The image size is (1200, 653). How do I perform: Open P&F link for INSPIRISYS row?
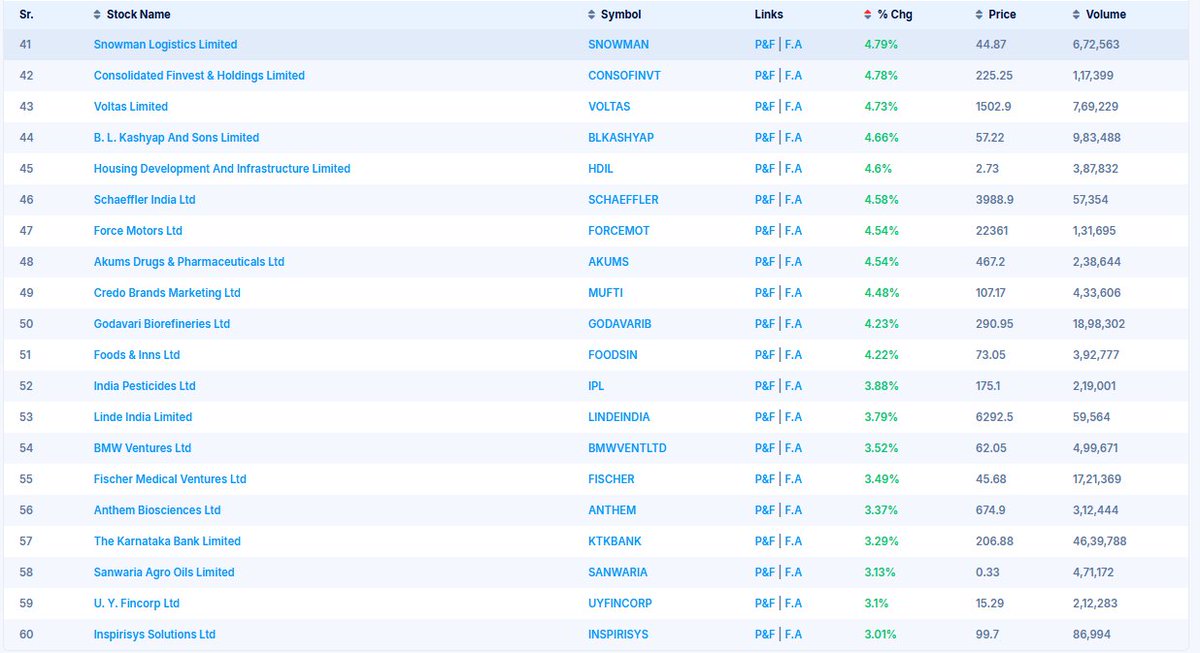point(765,633)
